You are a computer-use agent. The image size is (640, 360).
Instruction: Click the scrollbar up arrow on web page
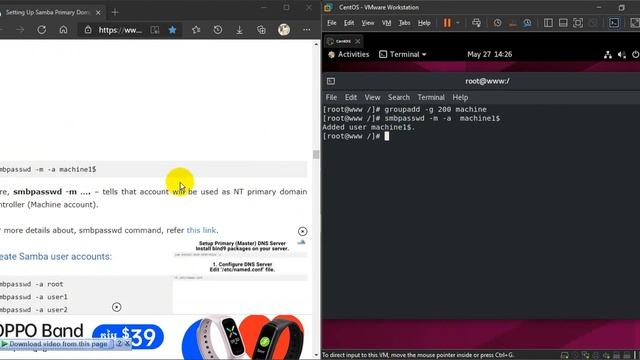tap(316, 44)
